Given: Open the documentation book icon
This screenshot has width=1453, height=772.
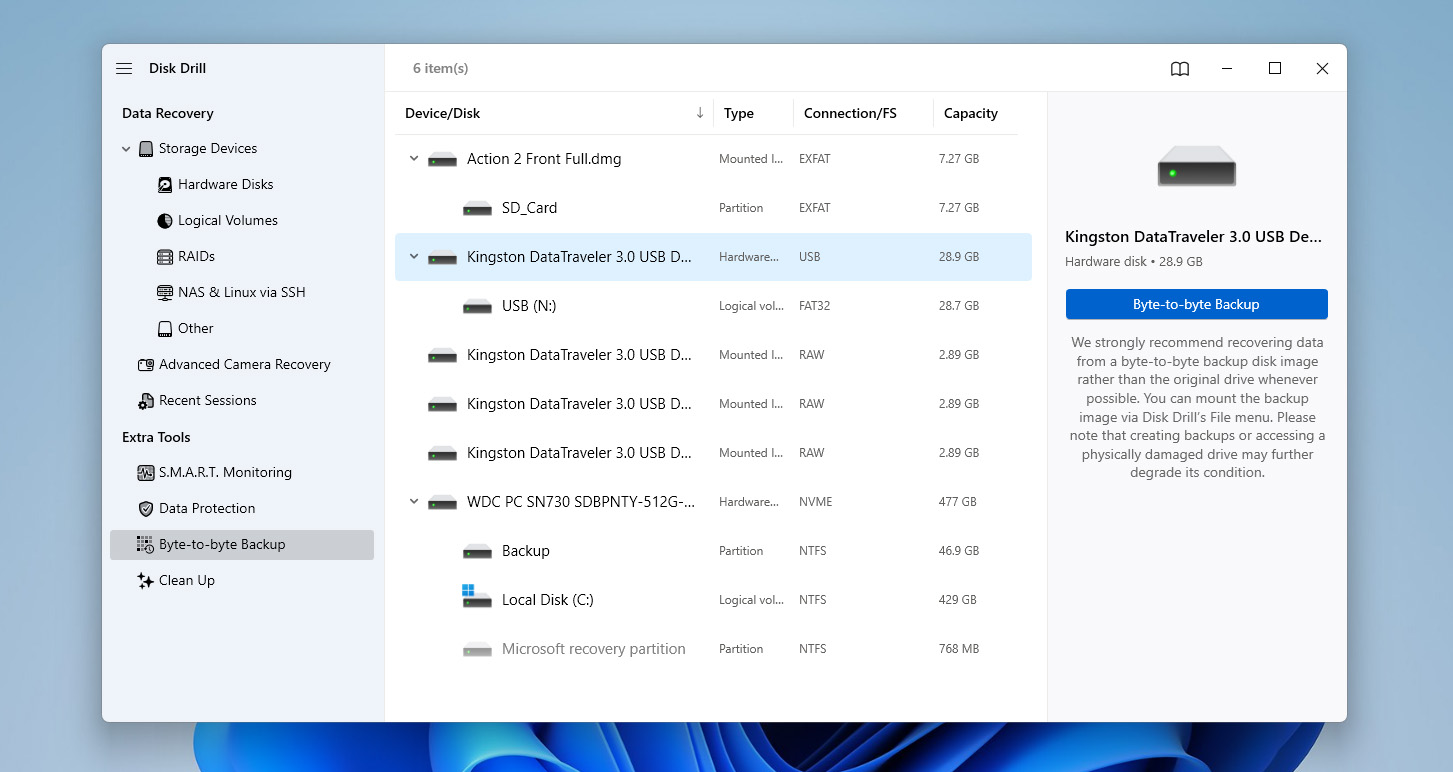Looking at the screenshot, I should click(x=1179, y=68).
